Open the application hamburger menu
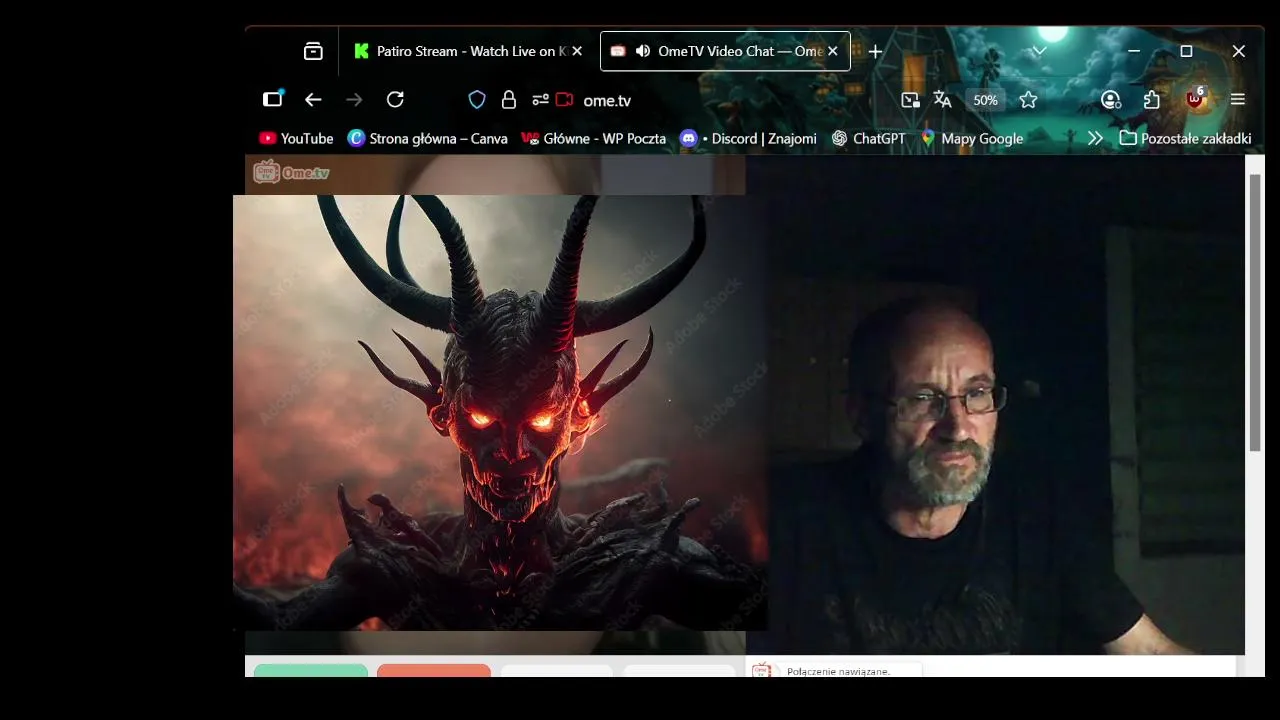 pyautogui.click(x=1238, y=100)
